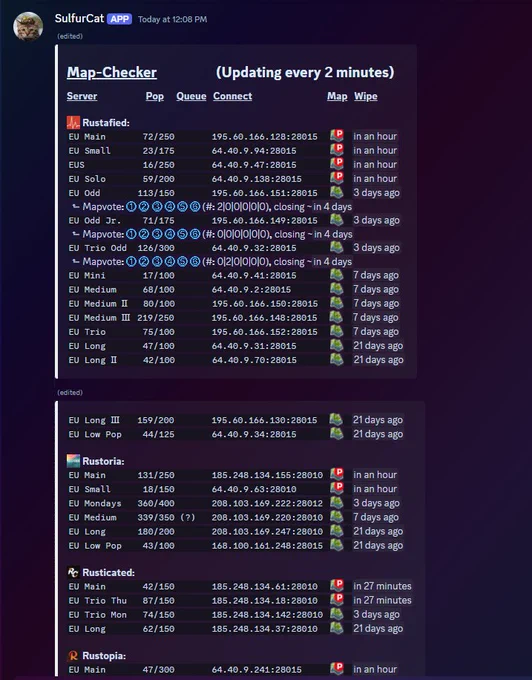Click IP 195.60.166.128:28015 for EU Main
The height and width of the screenshot is (680, 532).
pos(264,137)
